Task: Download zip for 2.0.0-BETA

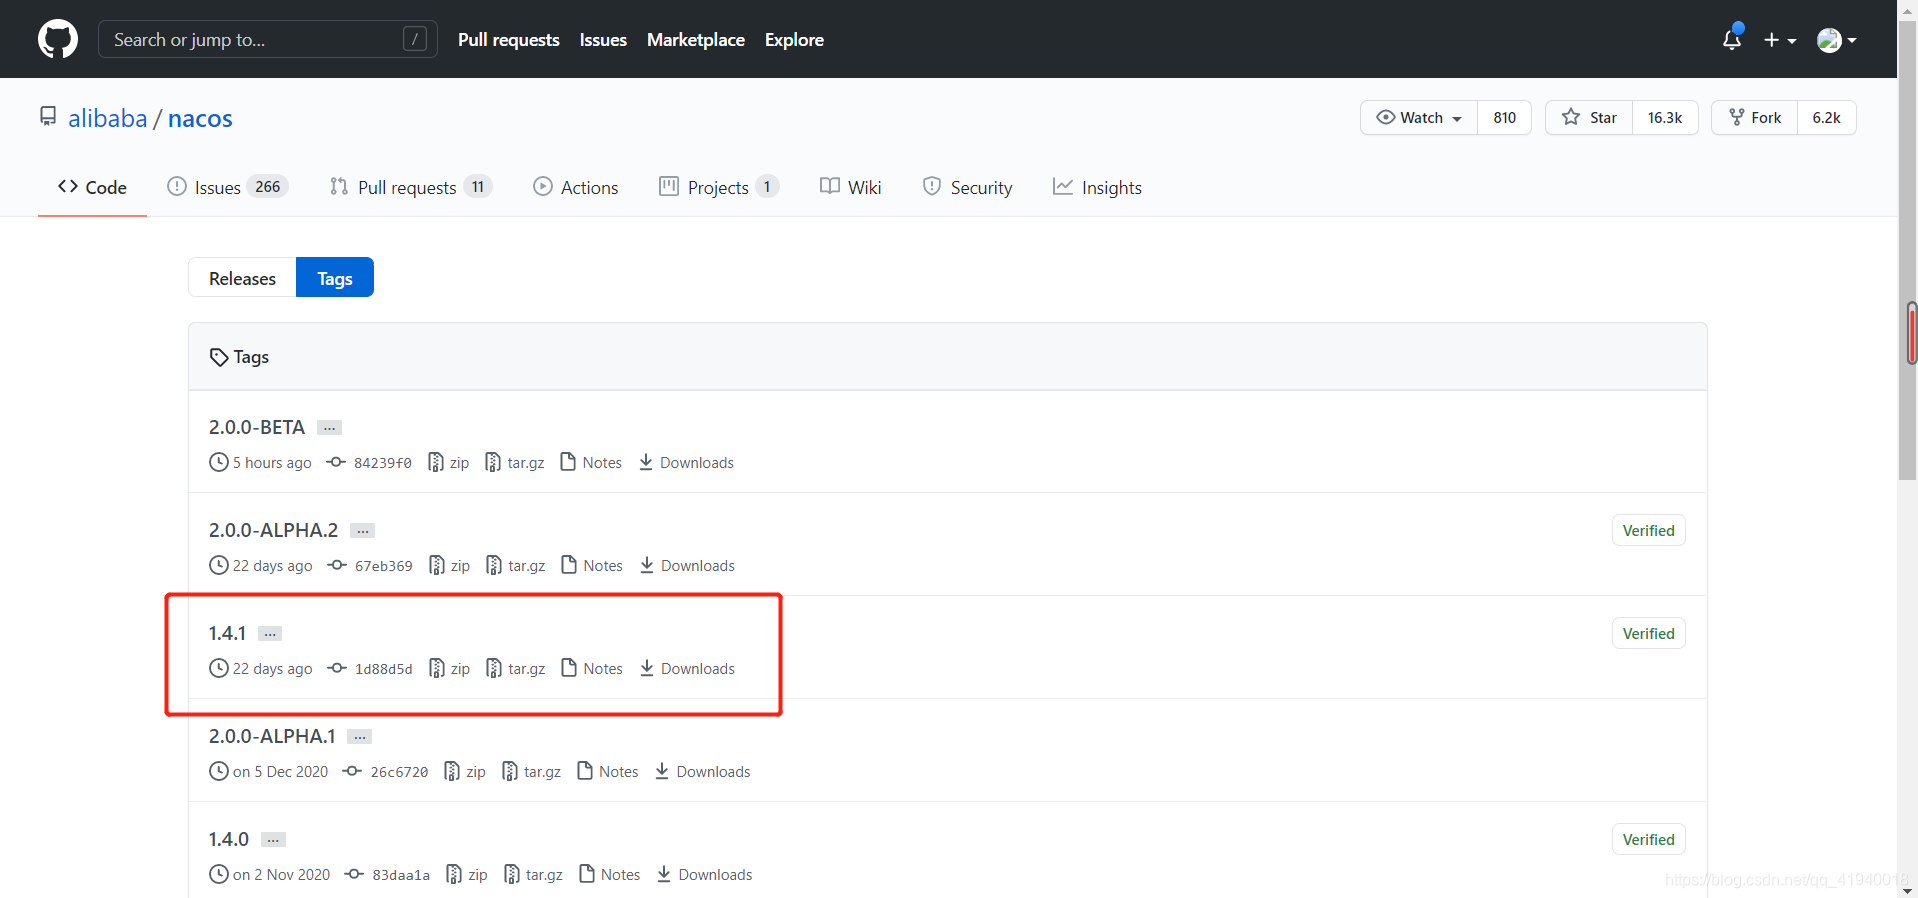Action: [x=449, y=462]
